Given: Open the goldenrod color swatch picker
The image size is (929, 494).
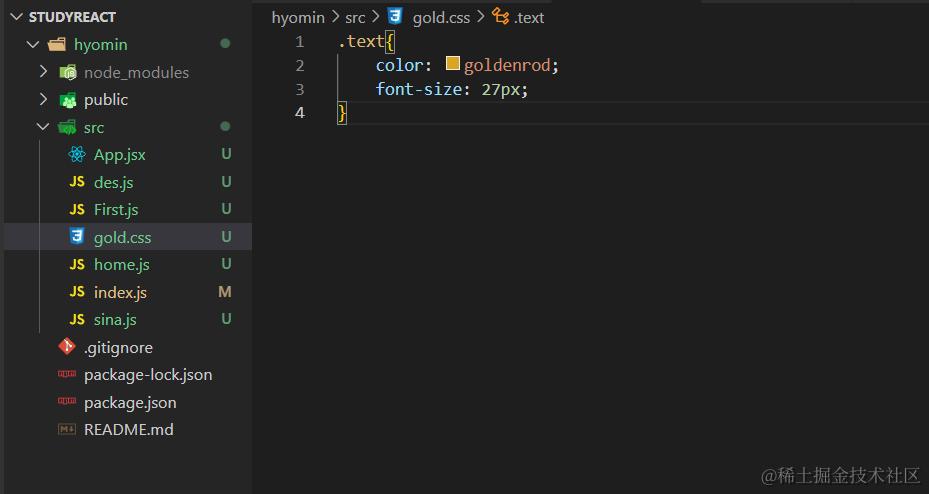Looking at the screenshot, I should pyautogui.click(x=453, y=63).
